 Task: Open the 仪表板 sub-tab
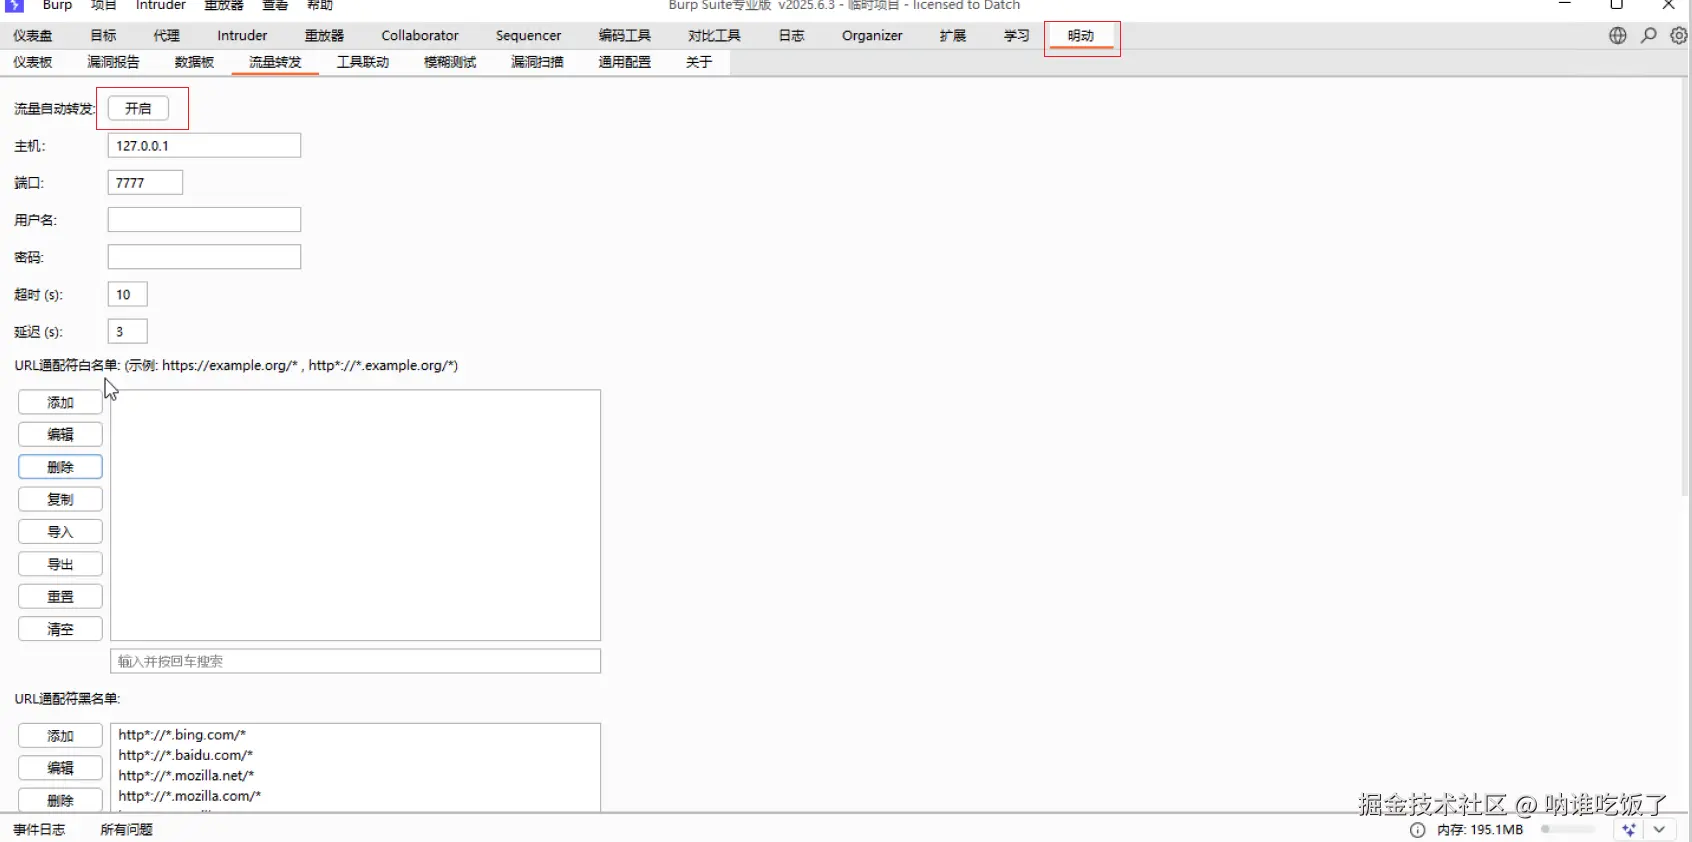click(33, 62)
